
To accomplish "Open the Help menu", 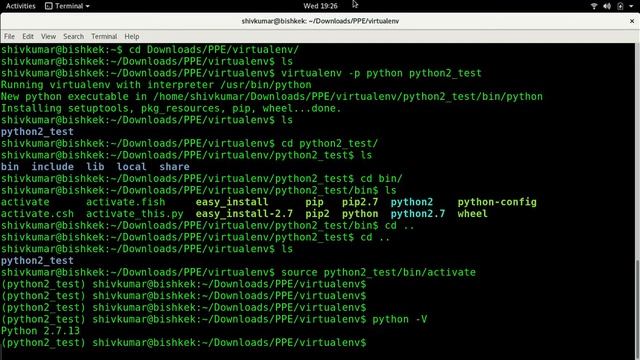I will [x=132, y=36].
